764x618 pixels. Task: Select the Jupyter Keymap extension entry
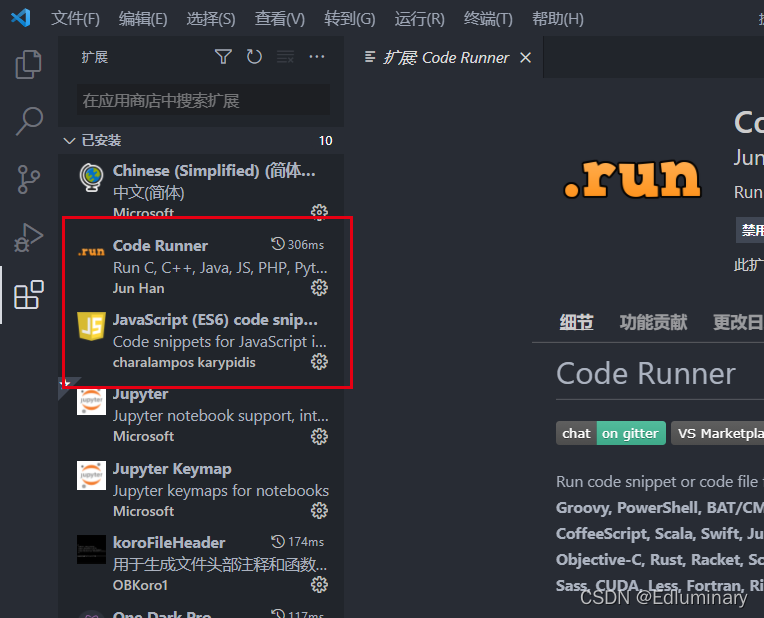(x=201, y=490)
